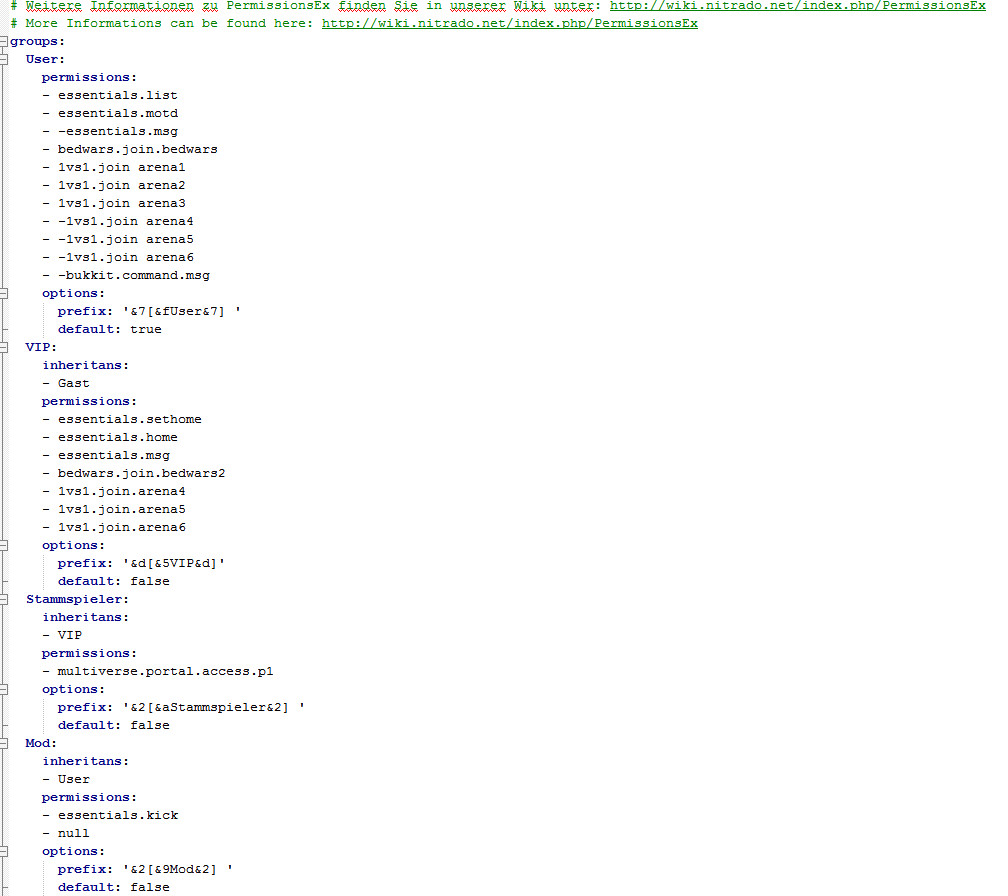Click the negated '-essentials.msg' line
Image resolution: width=1008 pixels, height=896 pixels.
[x=110, y=132]
